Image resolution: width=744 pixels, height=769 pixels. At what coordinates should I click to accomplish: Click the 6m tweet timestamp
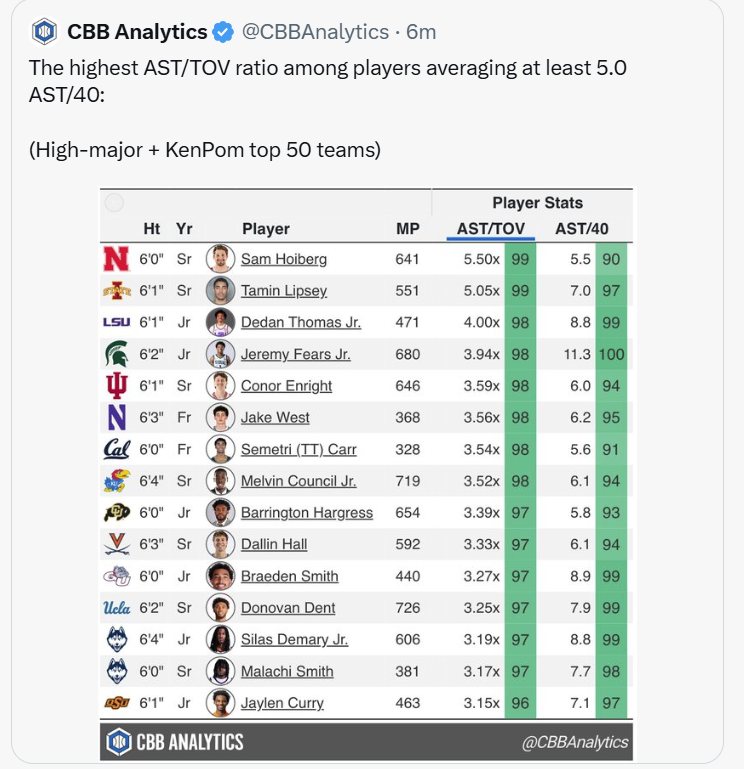click(421, 32)
